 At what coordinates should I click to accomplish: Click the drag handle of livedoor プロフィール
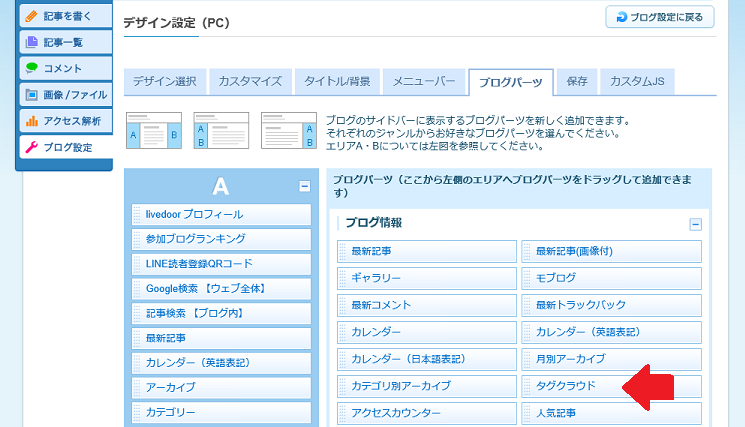coord(137,214)
